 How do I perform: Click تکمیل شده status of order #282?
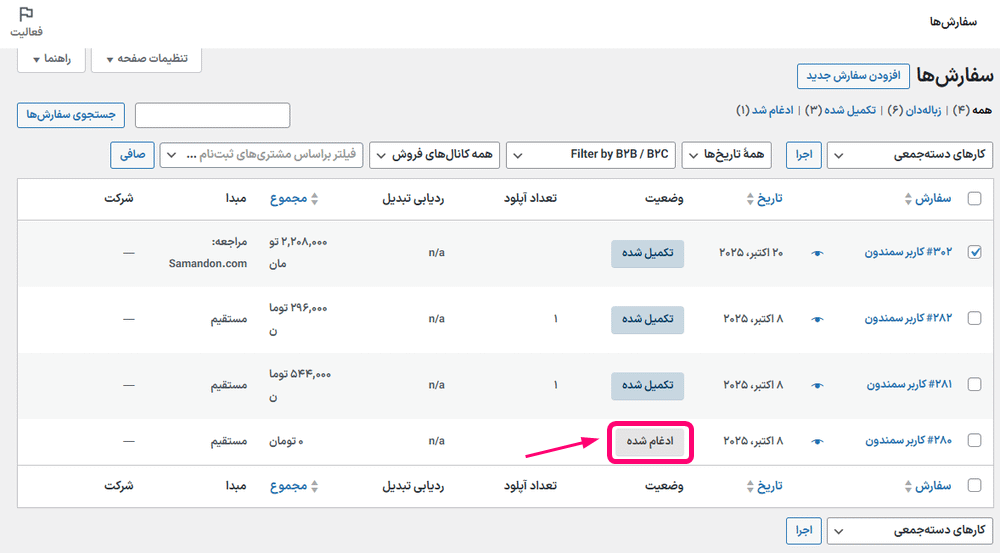(647, 320)
